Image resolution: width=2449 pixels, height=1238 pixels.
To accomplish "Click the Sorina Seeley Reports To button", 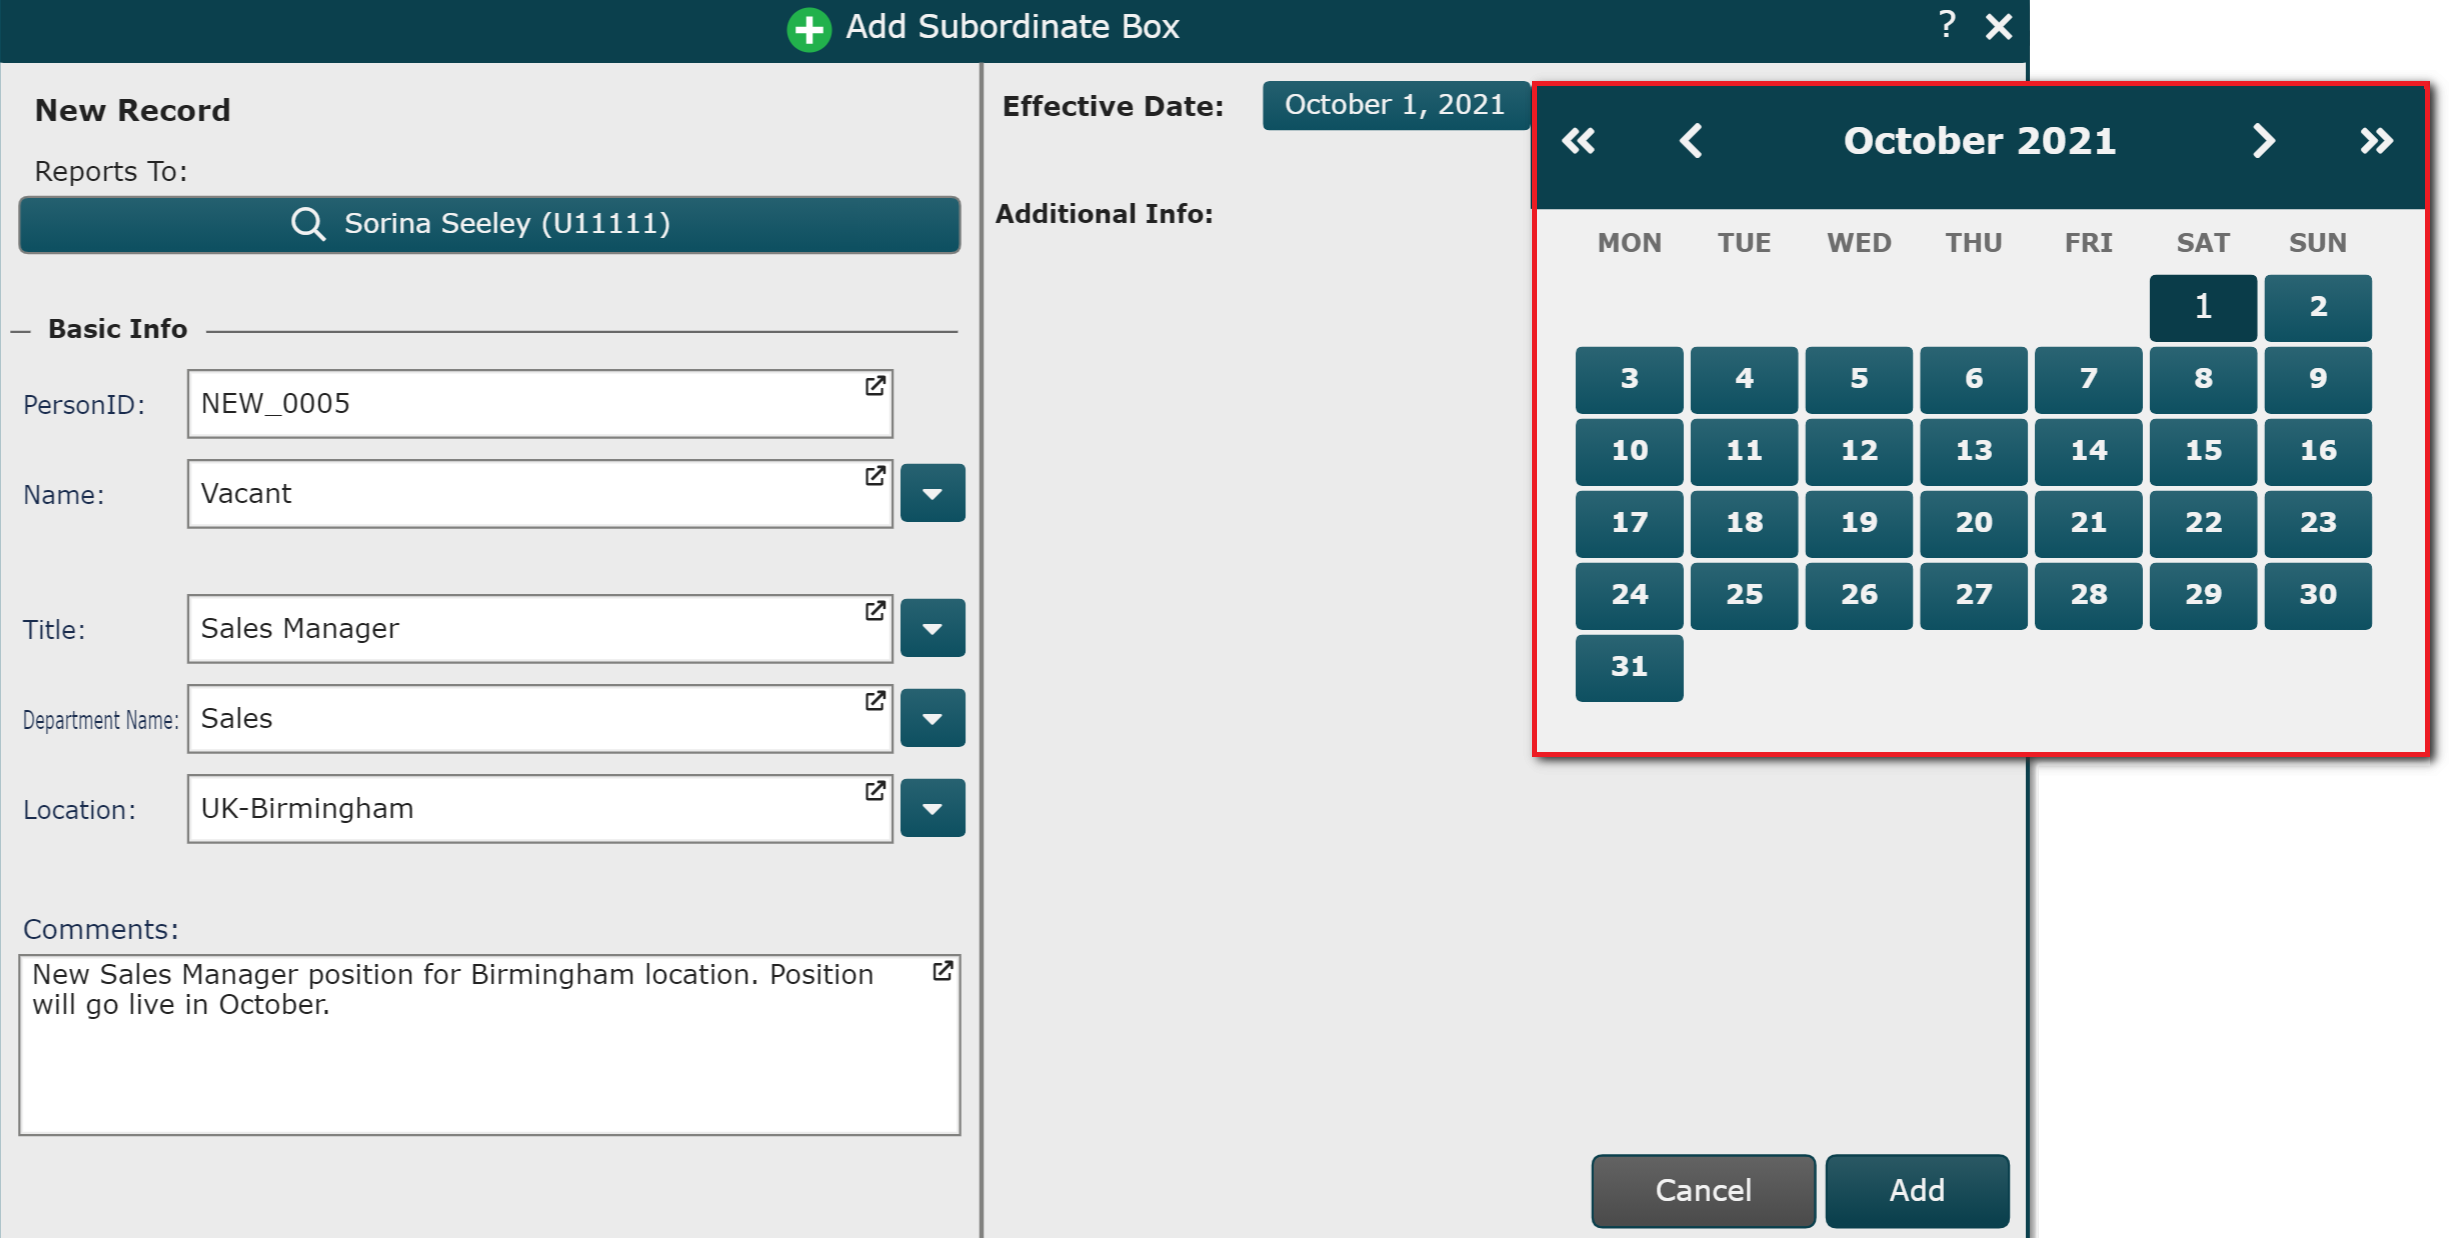I will pyautogui.click(x=489, y=224).
